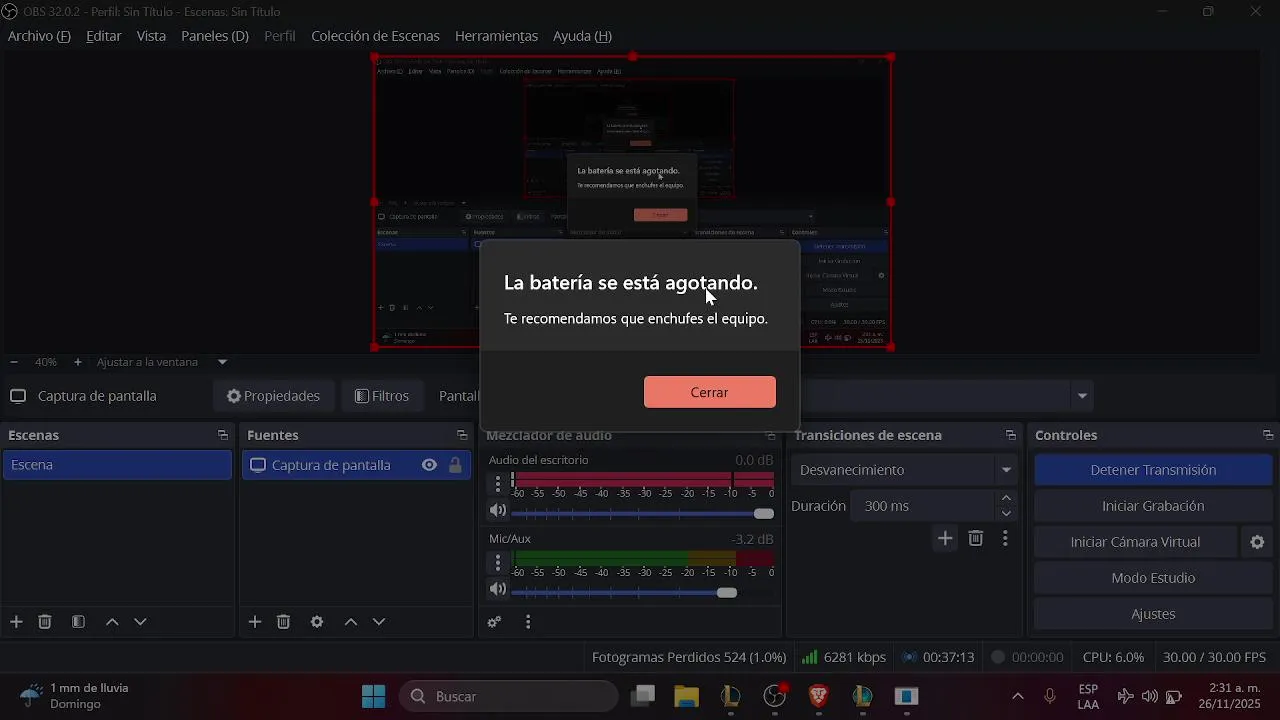
Task: Open OBS Studio taskbar icon
Action: click(775, 696)
